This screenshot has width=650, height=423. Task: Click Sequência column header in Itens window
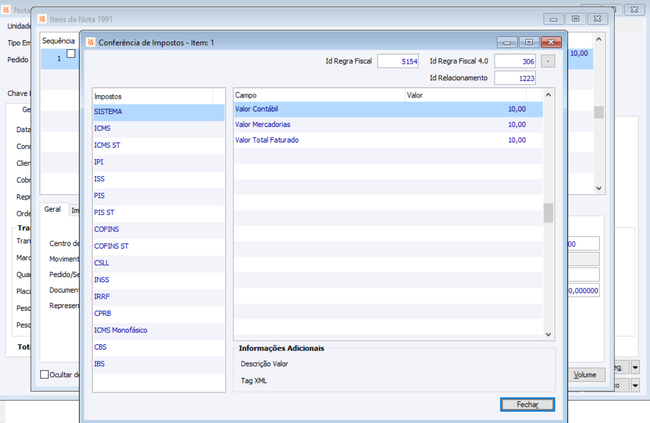pos(58,41)
